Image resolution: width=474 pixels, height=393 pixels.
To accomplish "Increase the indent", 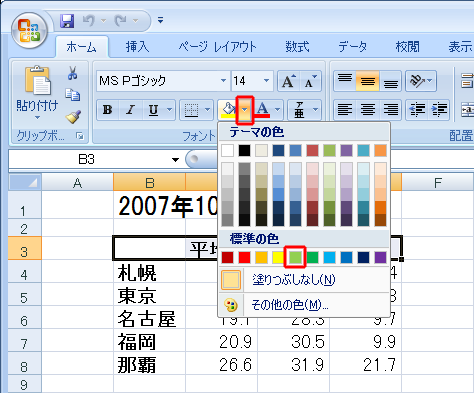I will pos(439,110).
